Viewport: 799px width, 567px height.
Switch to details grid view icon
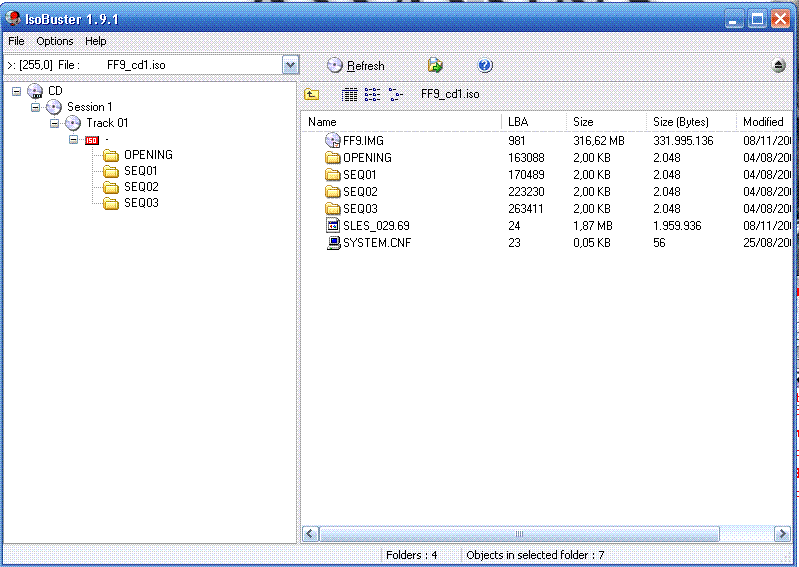pos(350,94)
